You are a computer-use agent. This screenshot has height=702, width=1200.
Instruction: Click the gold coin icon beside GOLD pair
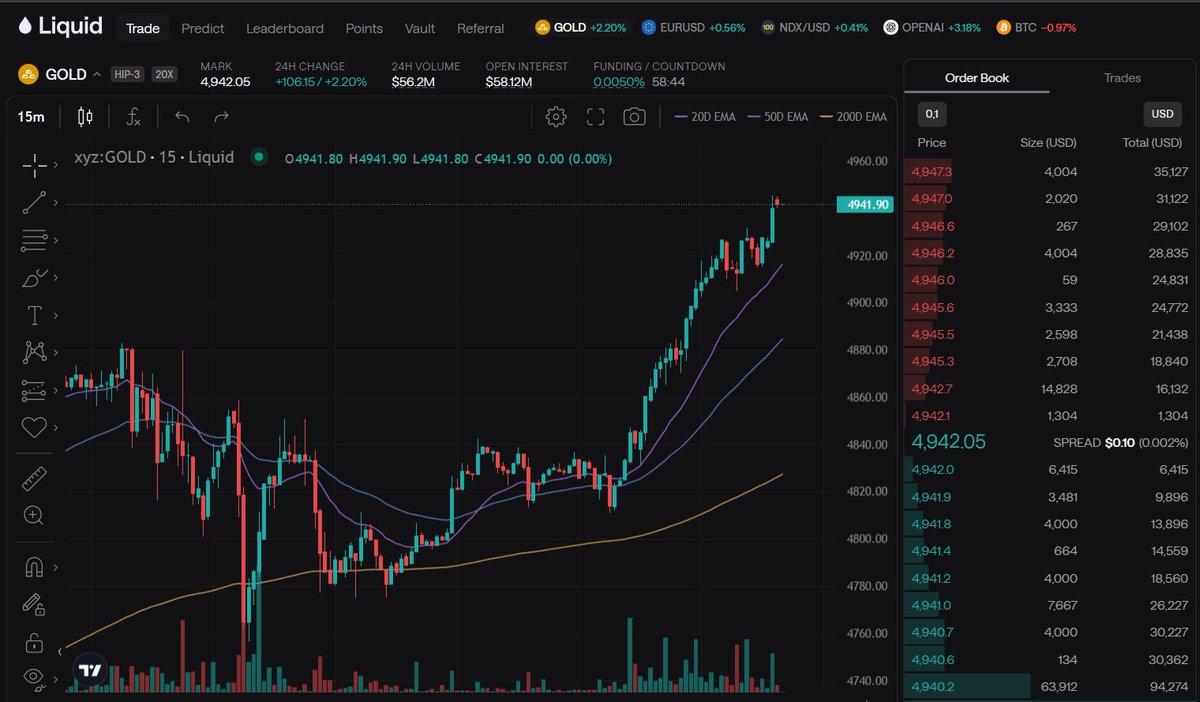(x=28, y=74)
